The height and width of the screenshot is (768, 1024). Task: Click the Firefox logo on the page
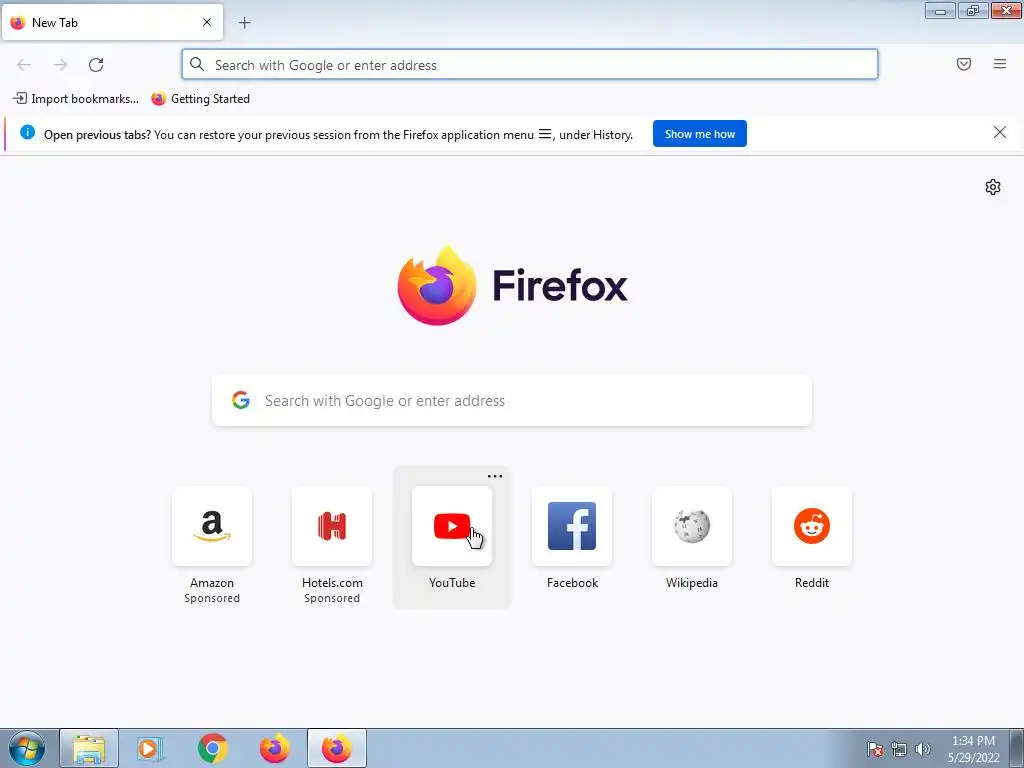[512, 285]
